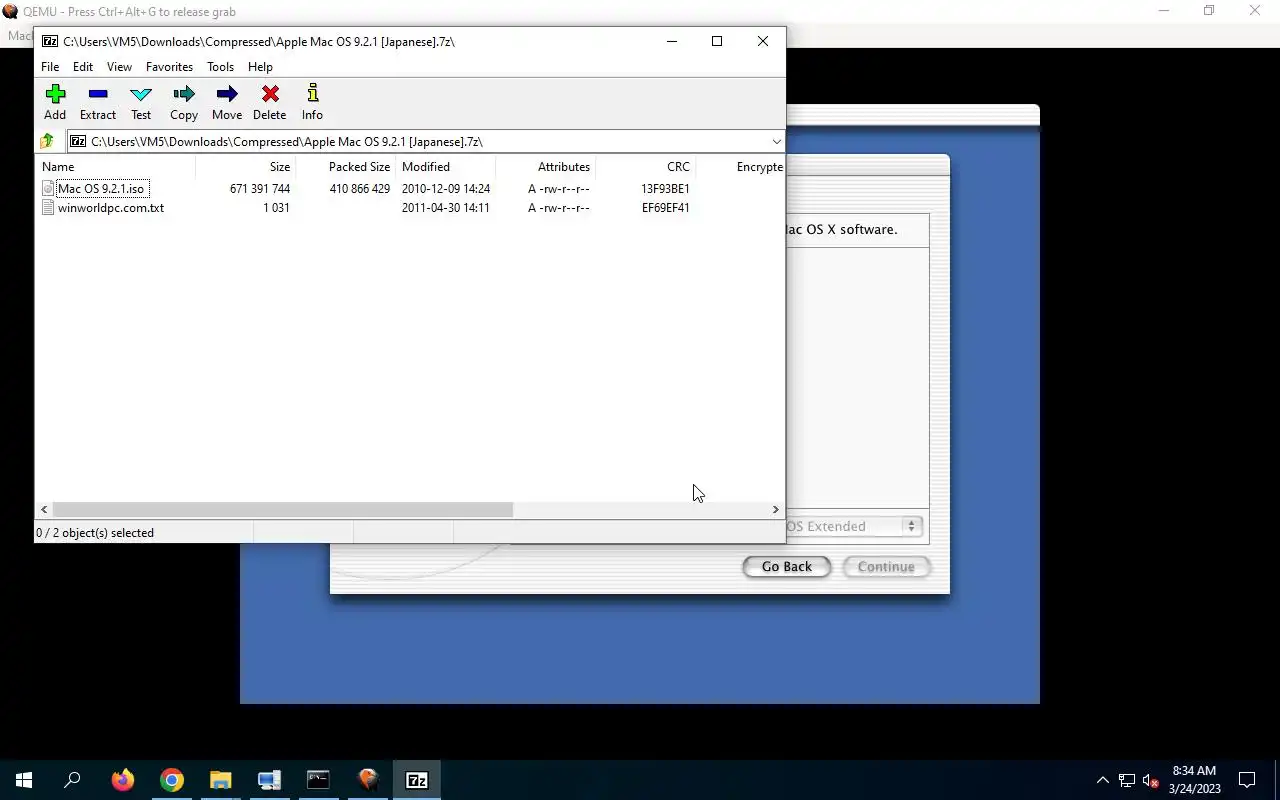Screen dimensions: 1280x800
Task: Sort by Packed Size column header
Action: pyautogui.click(x=345, y=167)
